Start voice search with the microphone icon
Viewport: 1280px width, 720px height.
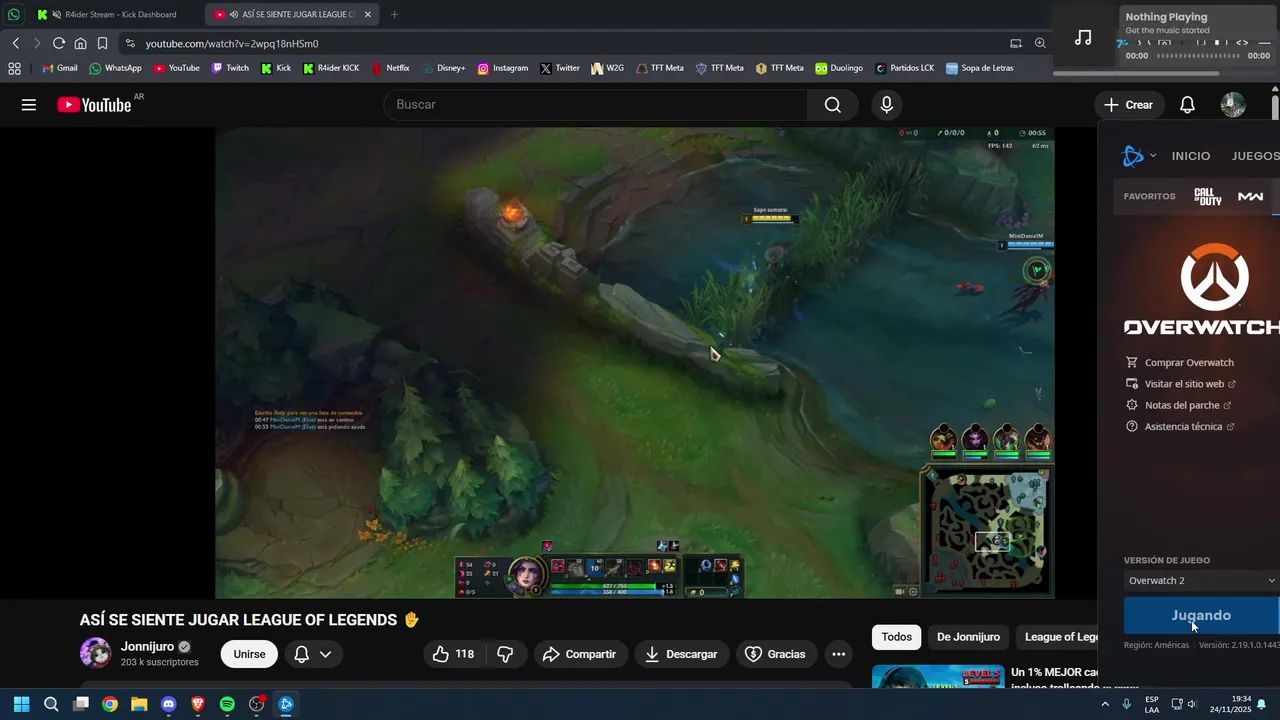(x=886, y=105)
